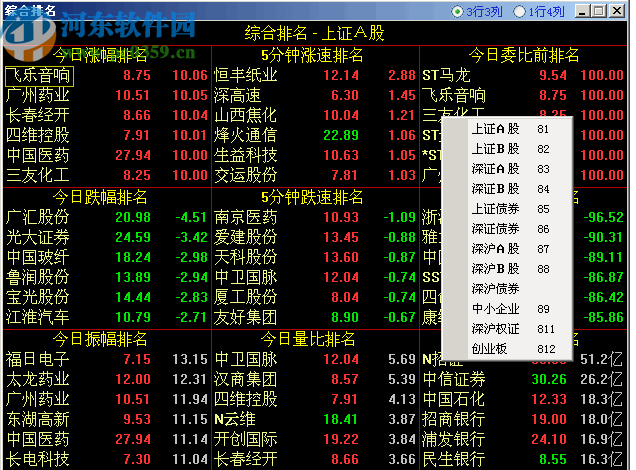Click 鲁润股份 in the decline ranking
The height and width of the screenshot is (470, 636).
(107, 277)
